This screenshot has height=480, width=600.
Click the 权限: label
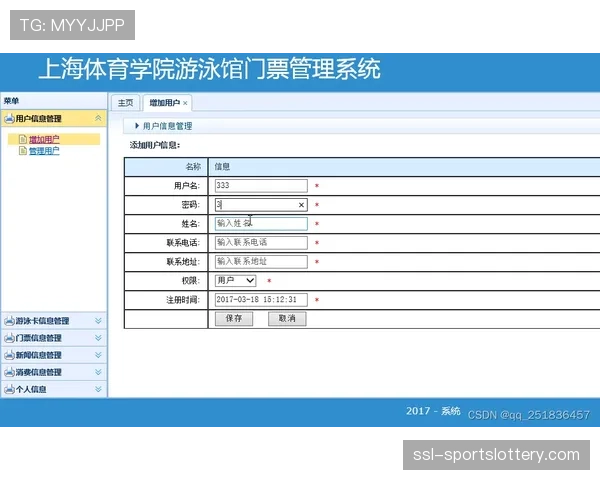click(191, 281)
